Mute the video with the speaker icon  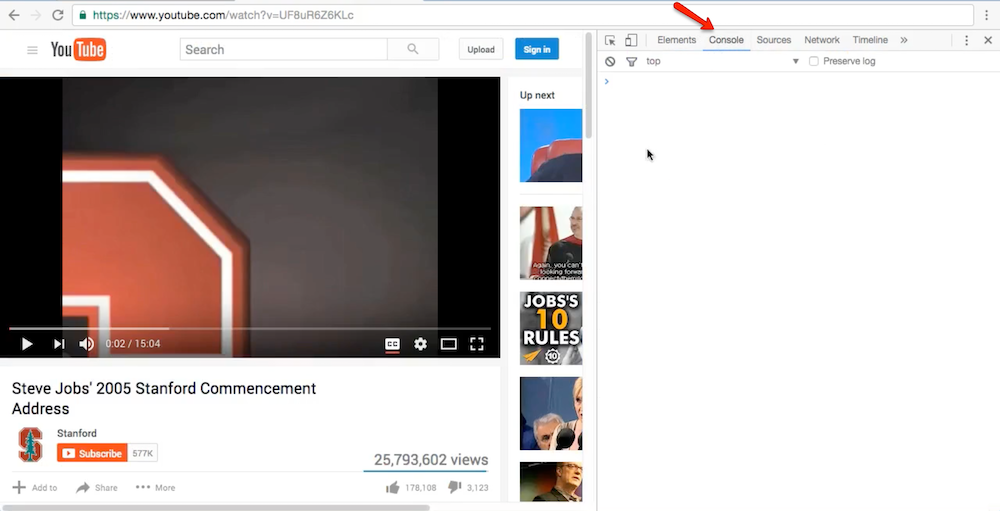[86, 344]
